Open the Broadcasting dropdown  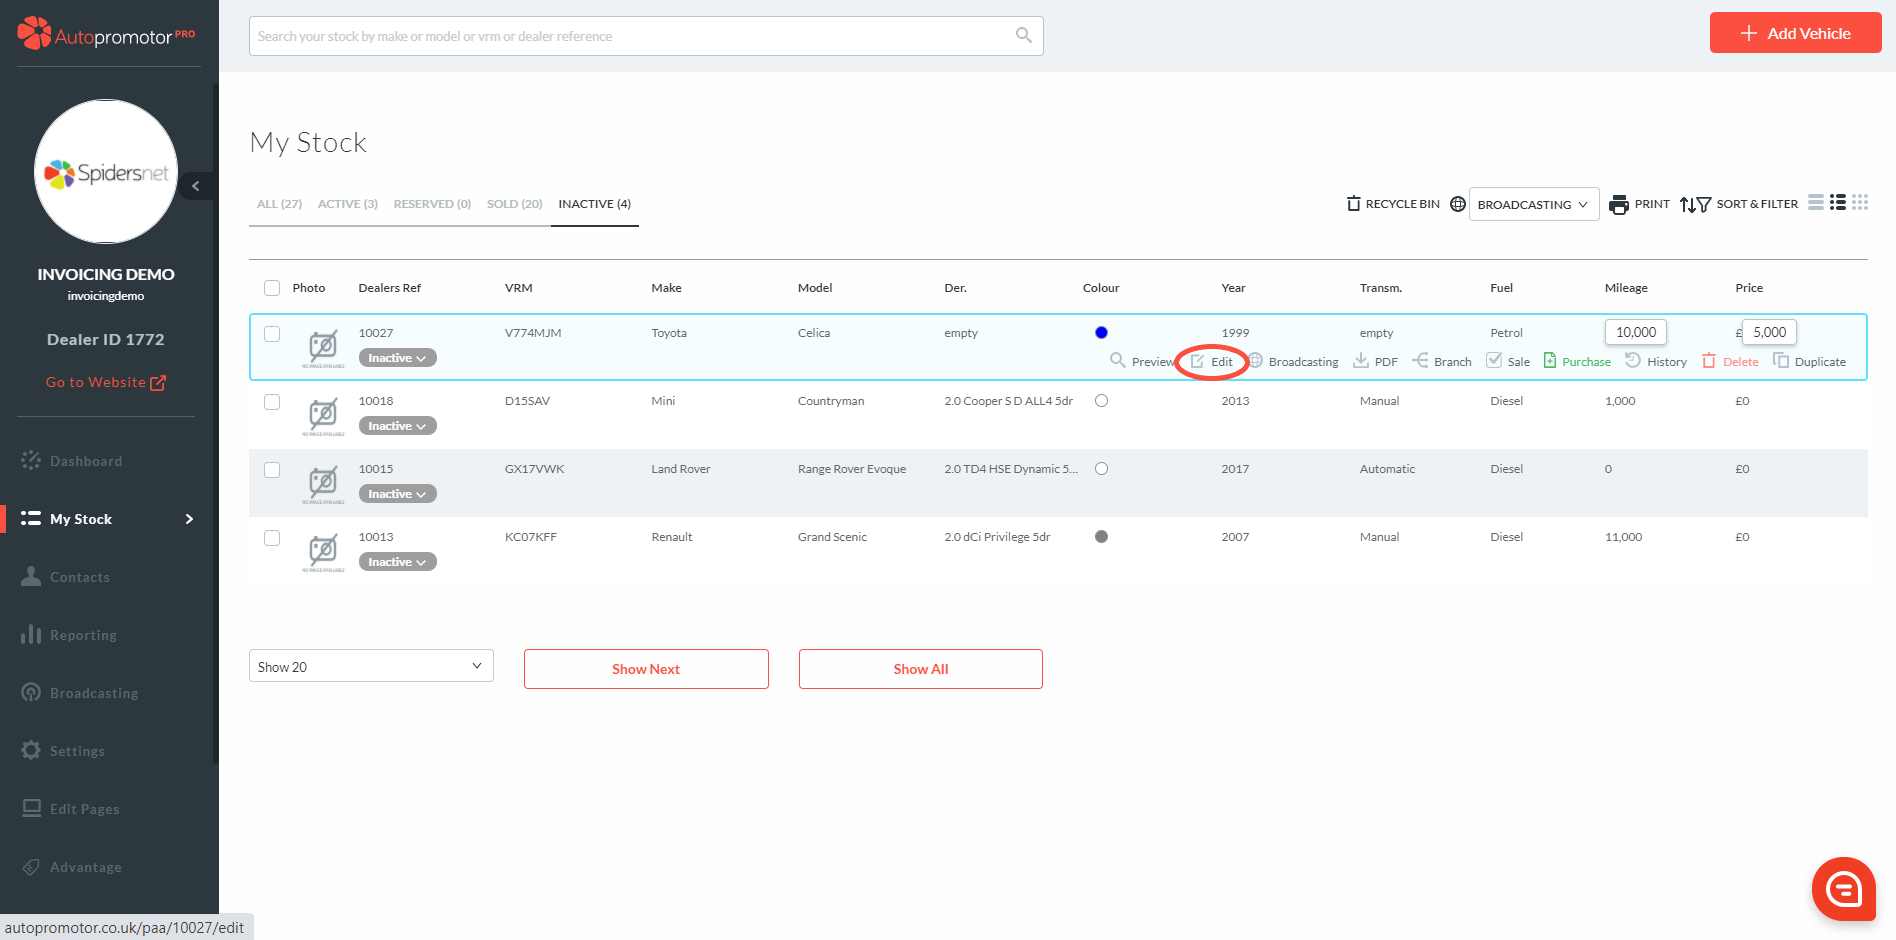pos(1533,205)
